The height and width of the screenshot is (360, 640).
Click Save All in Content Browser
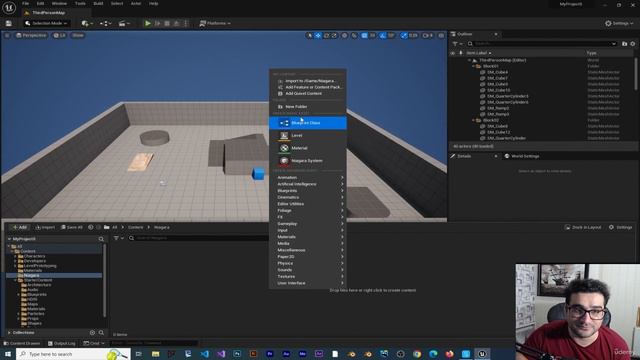click(71, 227)
